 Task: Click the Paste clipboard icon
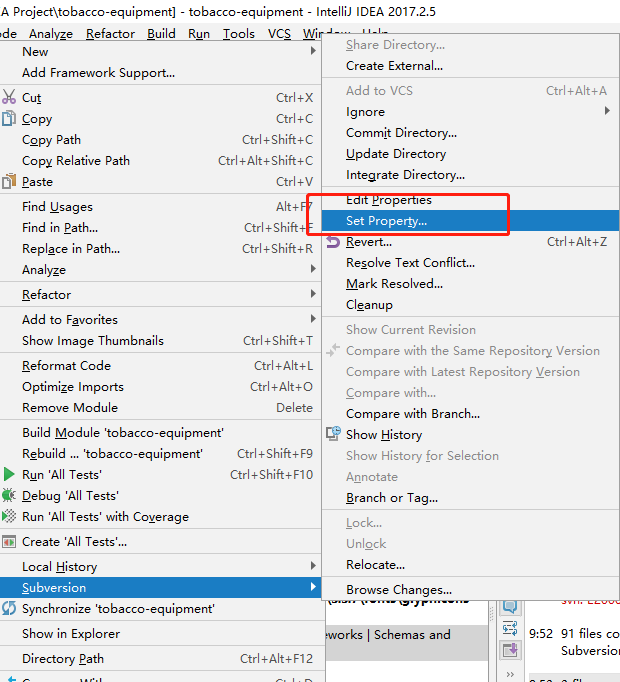[x=9, y=181]
